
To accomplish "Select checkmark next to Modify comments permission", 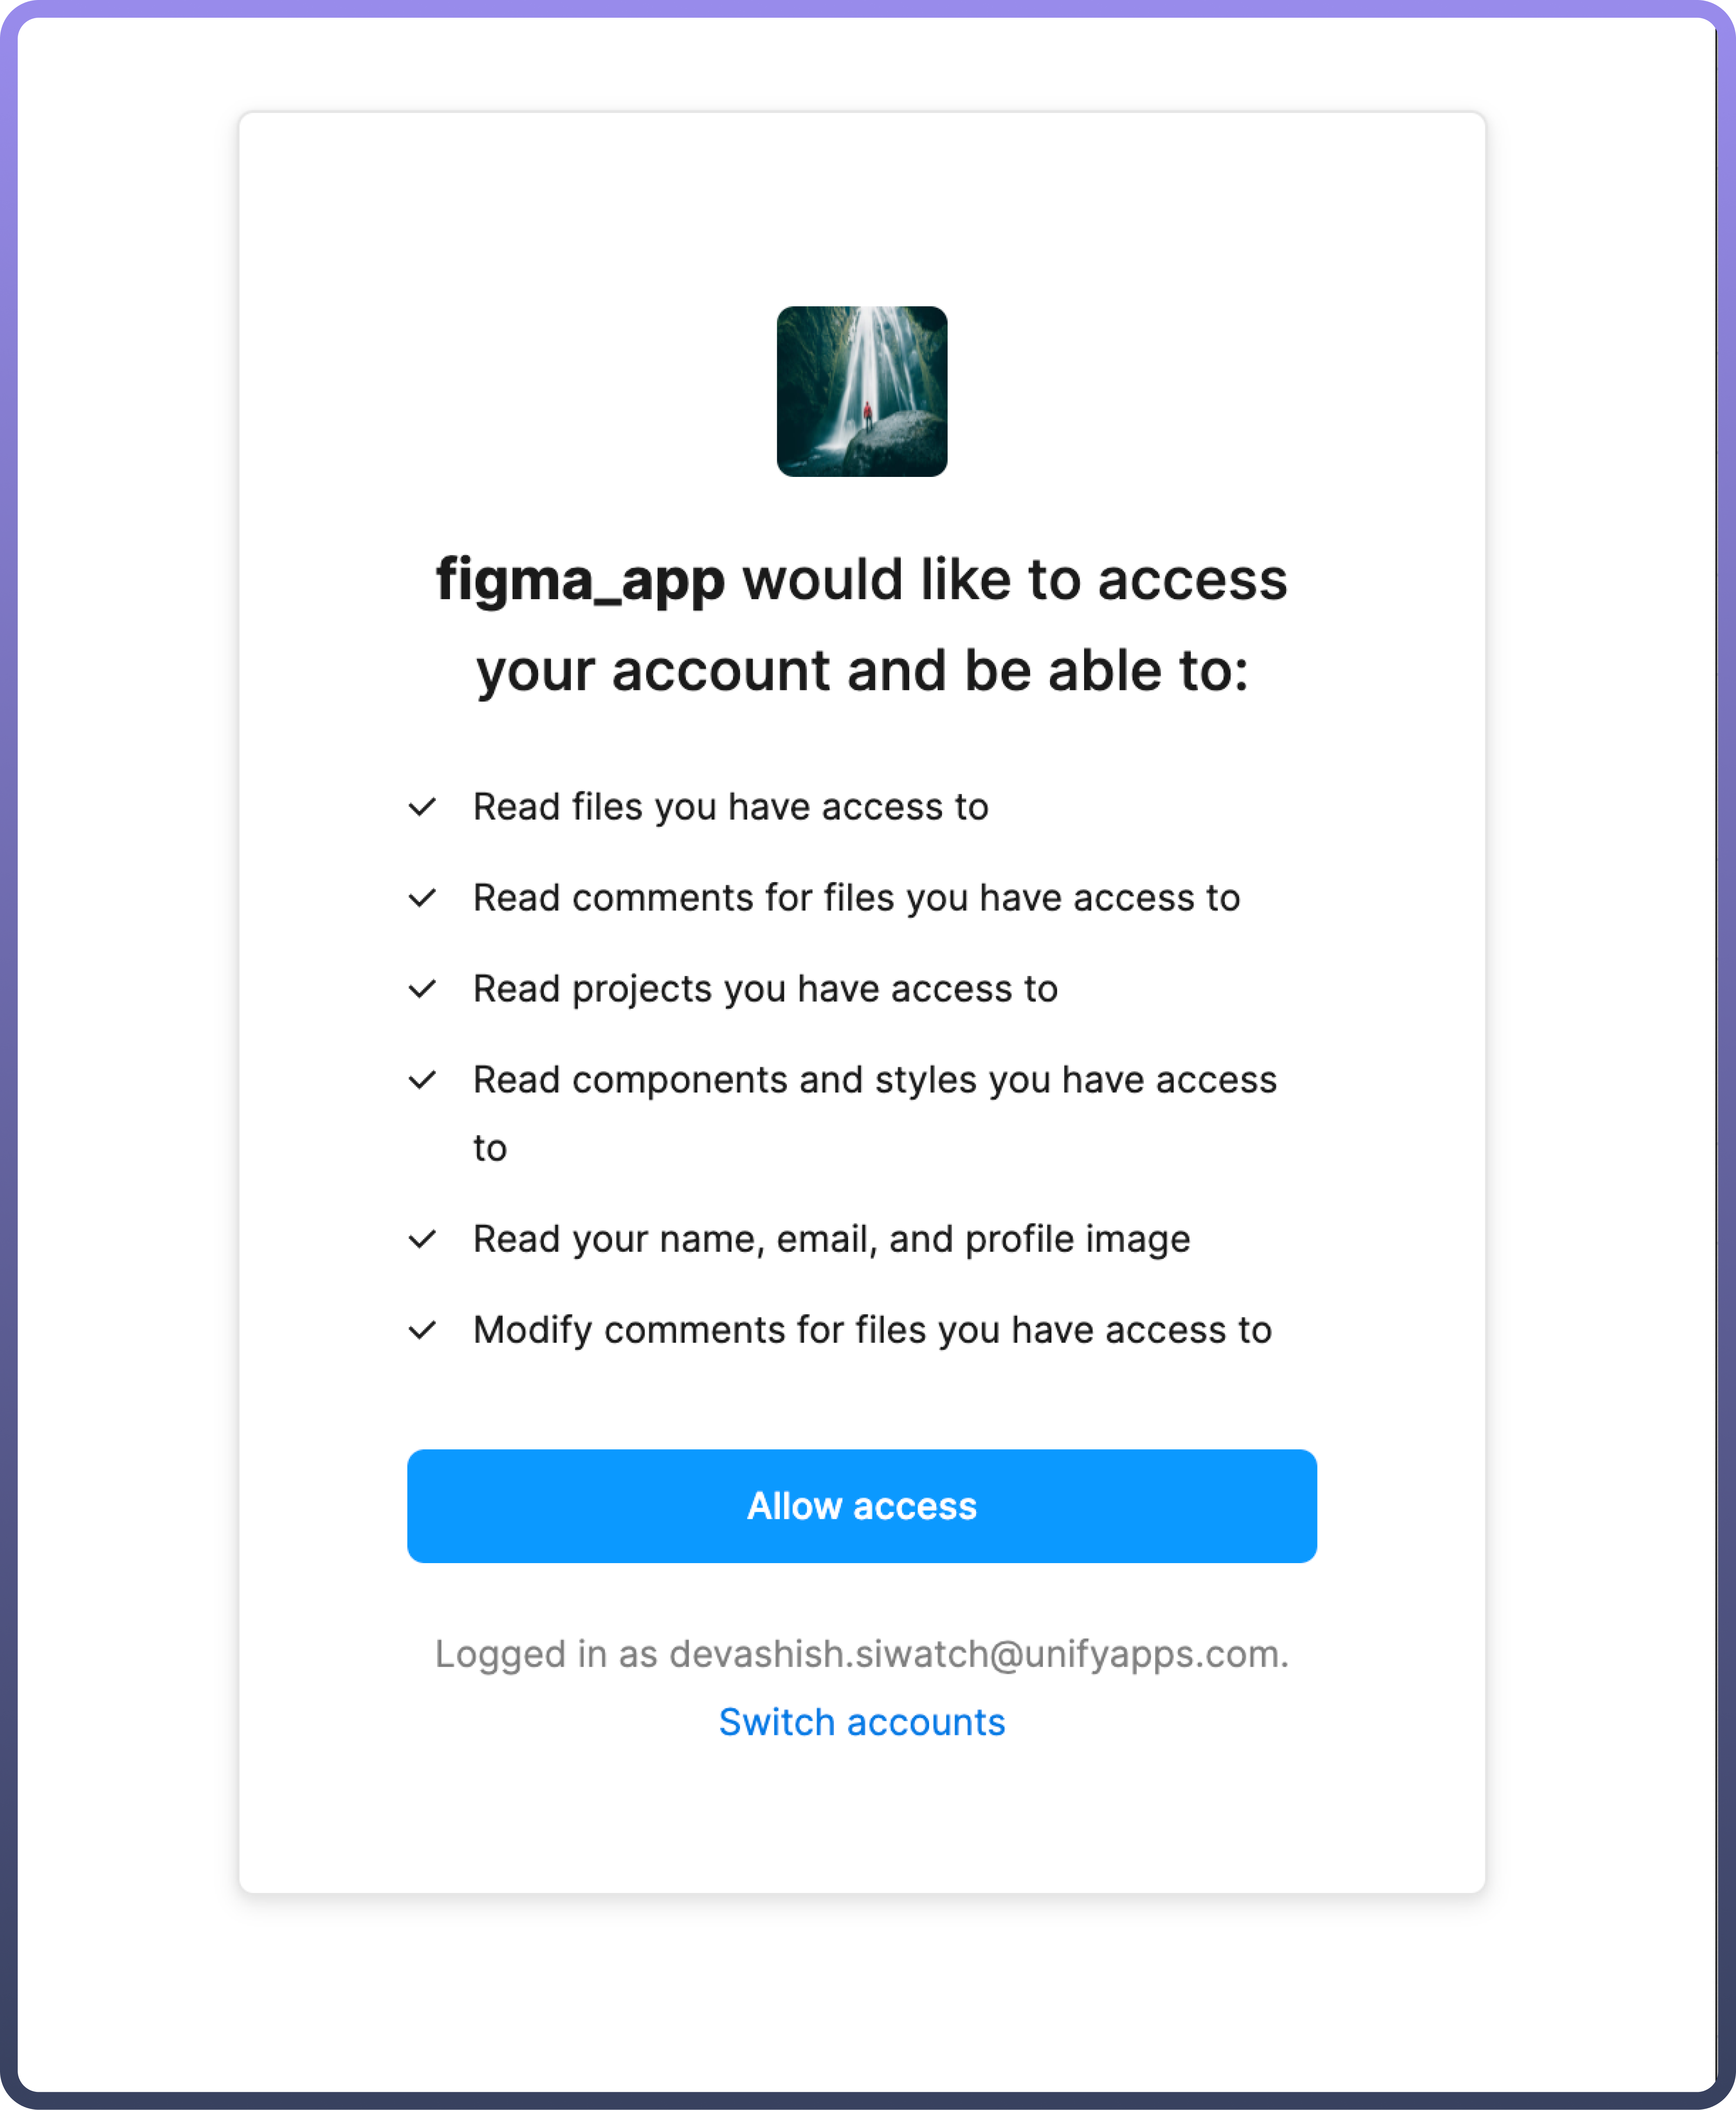I will tap(423, 1331).
